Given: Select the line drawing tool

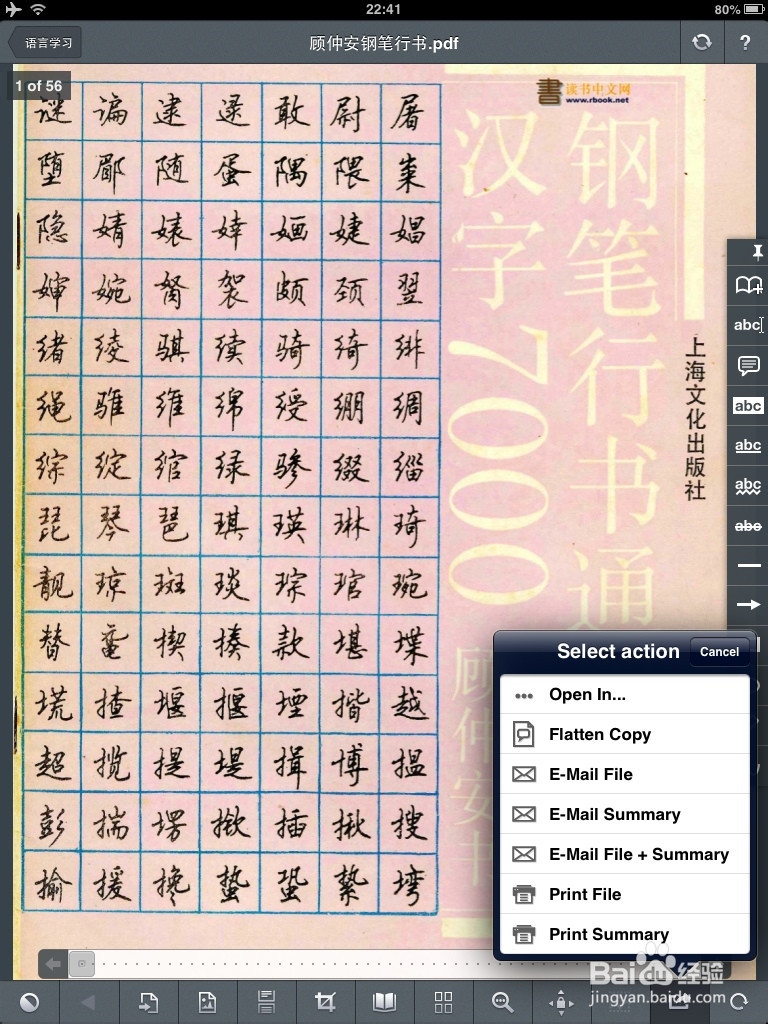Looking at the screenshot, I should click(x=748, y=566).
